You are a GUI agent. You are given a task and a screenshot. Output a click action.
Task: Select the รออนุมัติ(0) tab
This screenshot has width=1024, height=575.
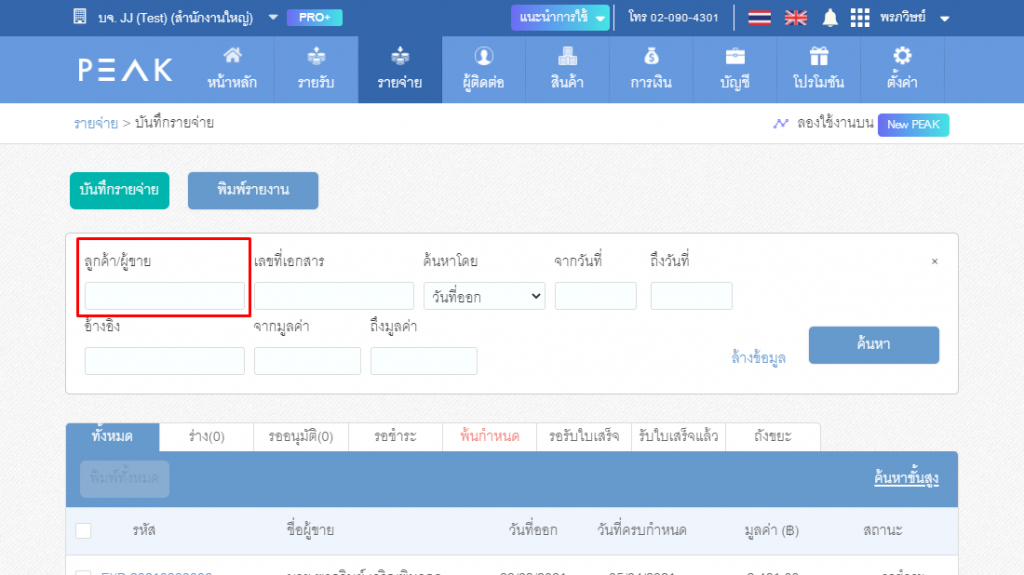(301, 436)
